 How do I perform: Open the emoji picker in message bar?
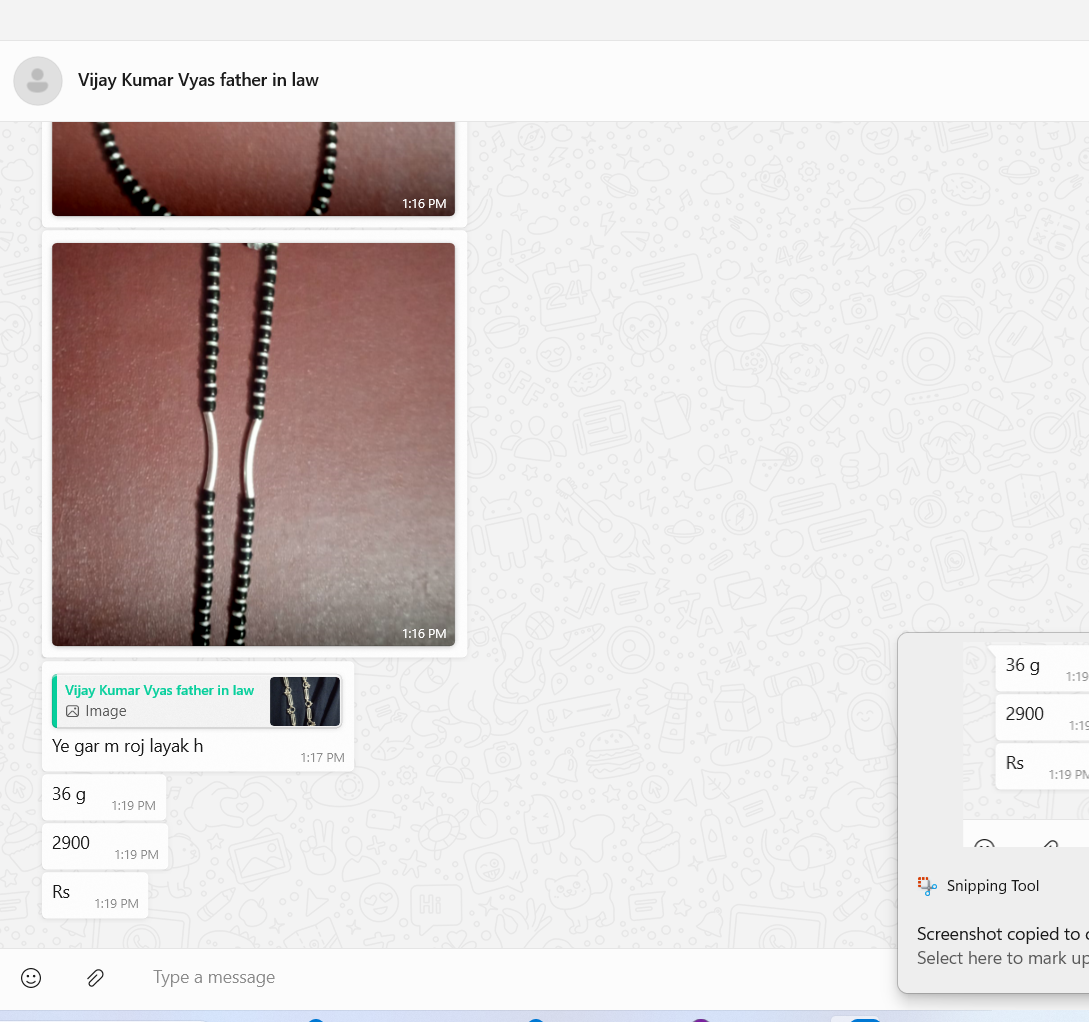(x=31, y=978)
